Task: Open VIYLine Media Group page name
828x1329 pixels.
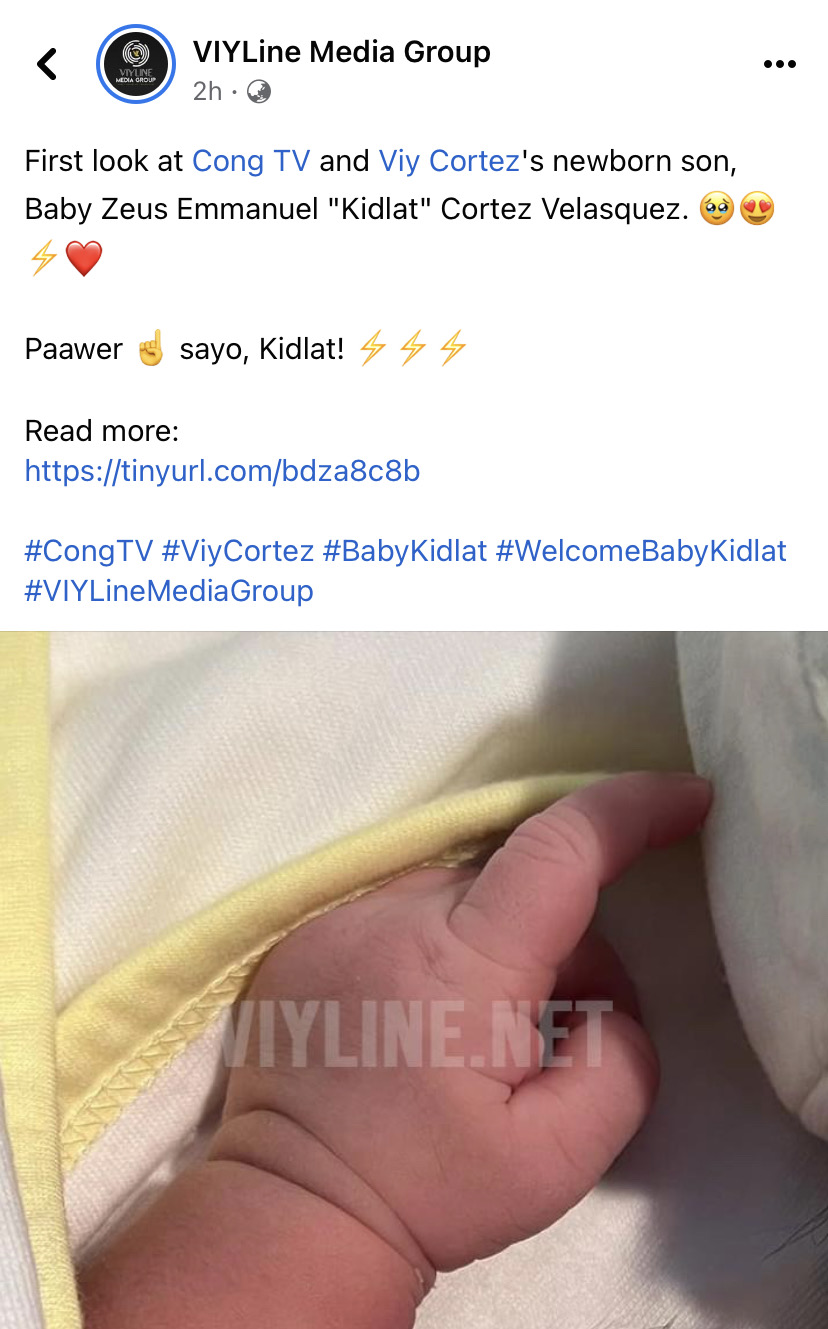Action: 341,51
